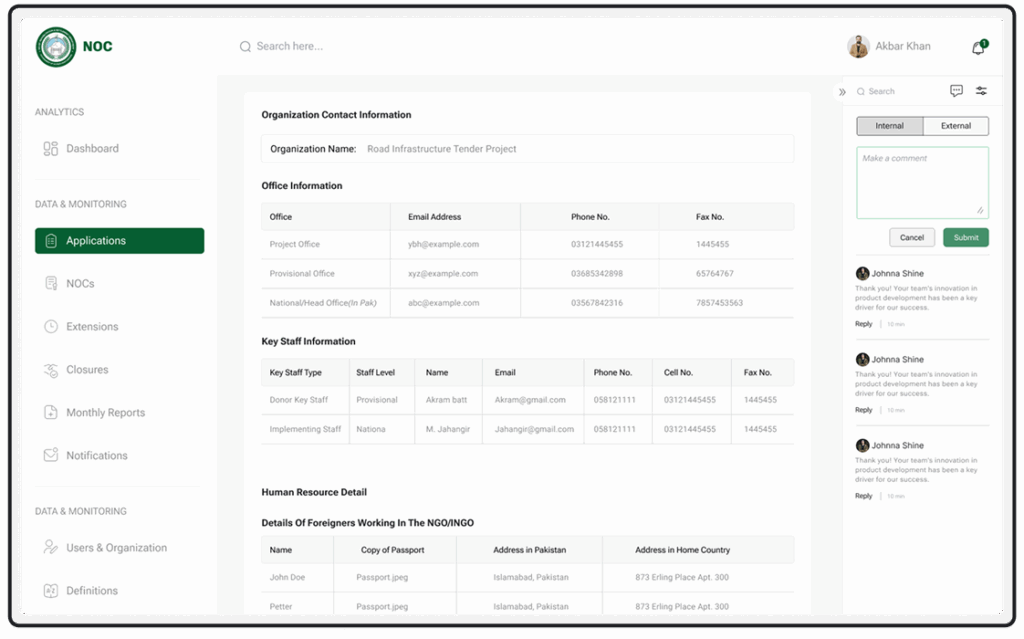Click the Monthly Reports icon
The width and height of the screenshot is (1024, 639).
(x=51, y=413)
